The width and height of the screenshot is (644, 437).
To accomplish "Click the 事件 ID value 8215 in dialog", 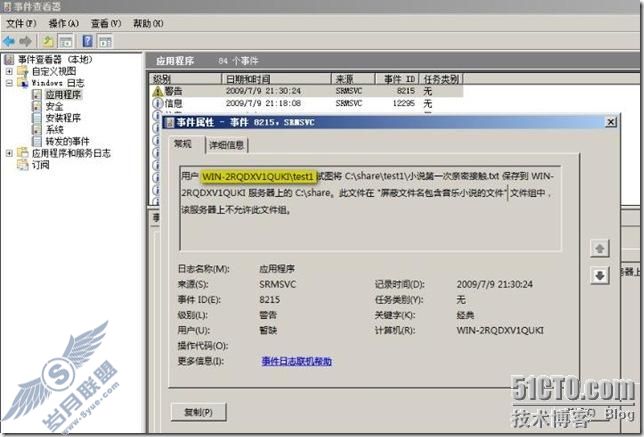I will tap(269, 300).
